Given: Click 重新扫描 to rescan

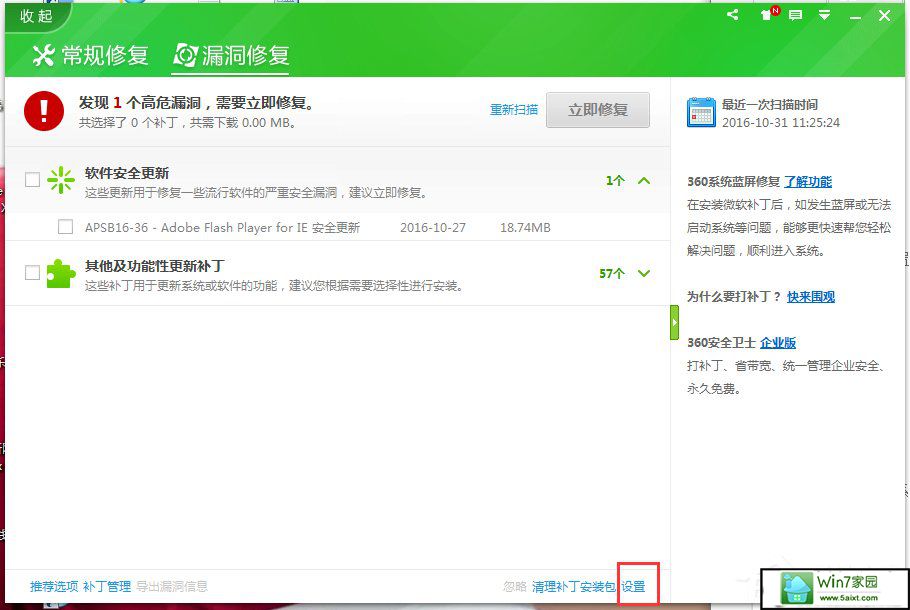Looking at the screenshot, I should [x=514, y=110].
